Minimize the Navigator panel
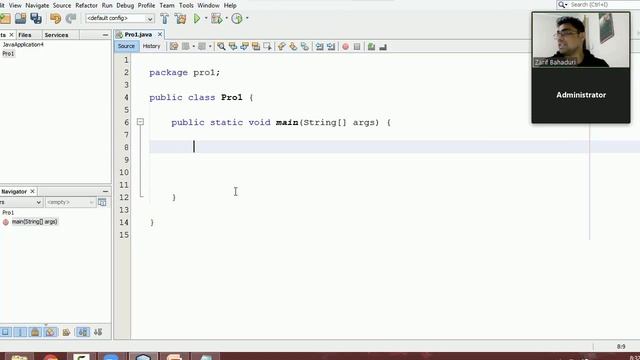The width and height of the screenshot is (640, 360). 105,191
